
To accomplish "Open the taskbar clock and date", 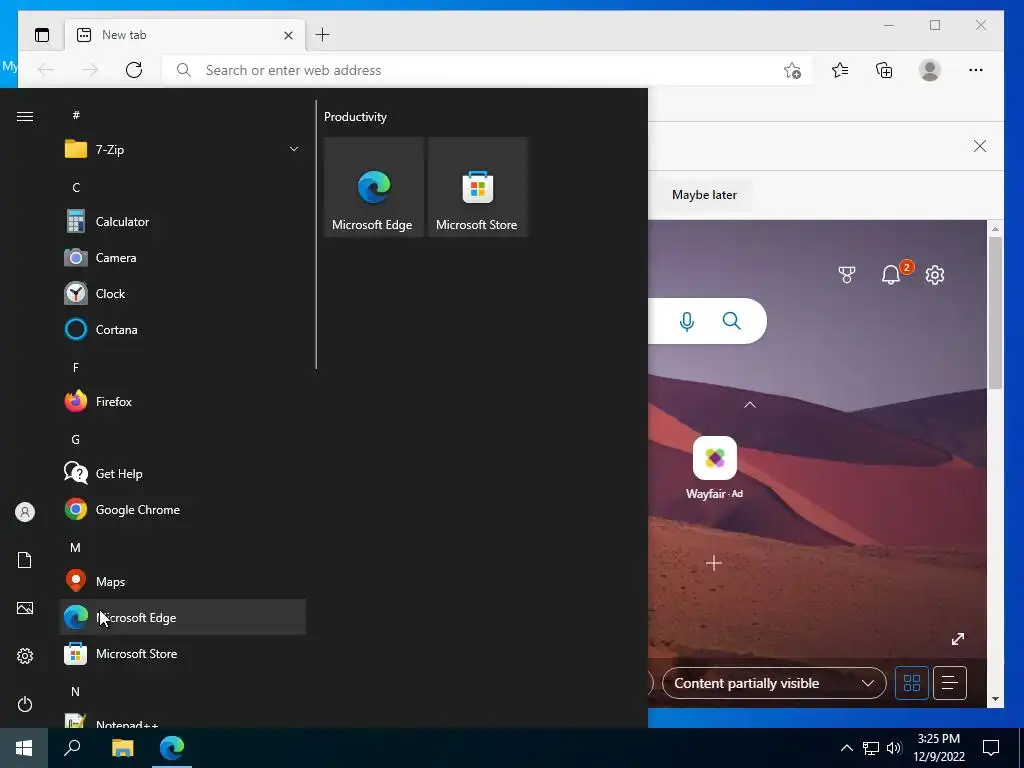I will [939, 748].
